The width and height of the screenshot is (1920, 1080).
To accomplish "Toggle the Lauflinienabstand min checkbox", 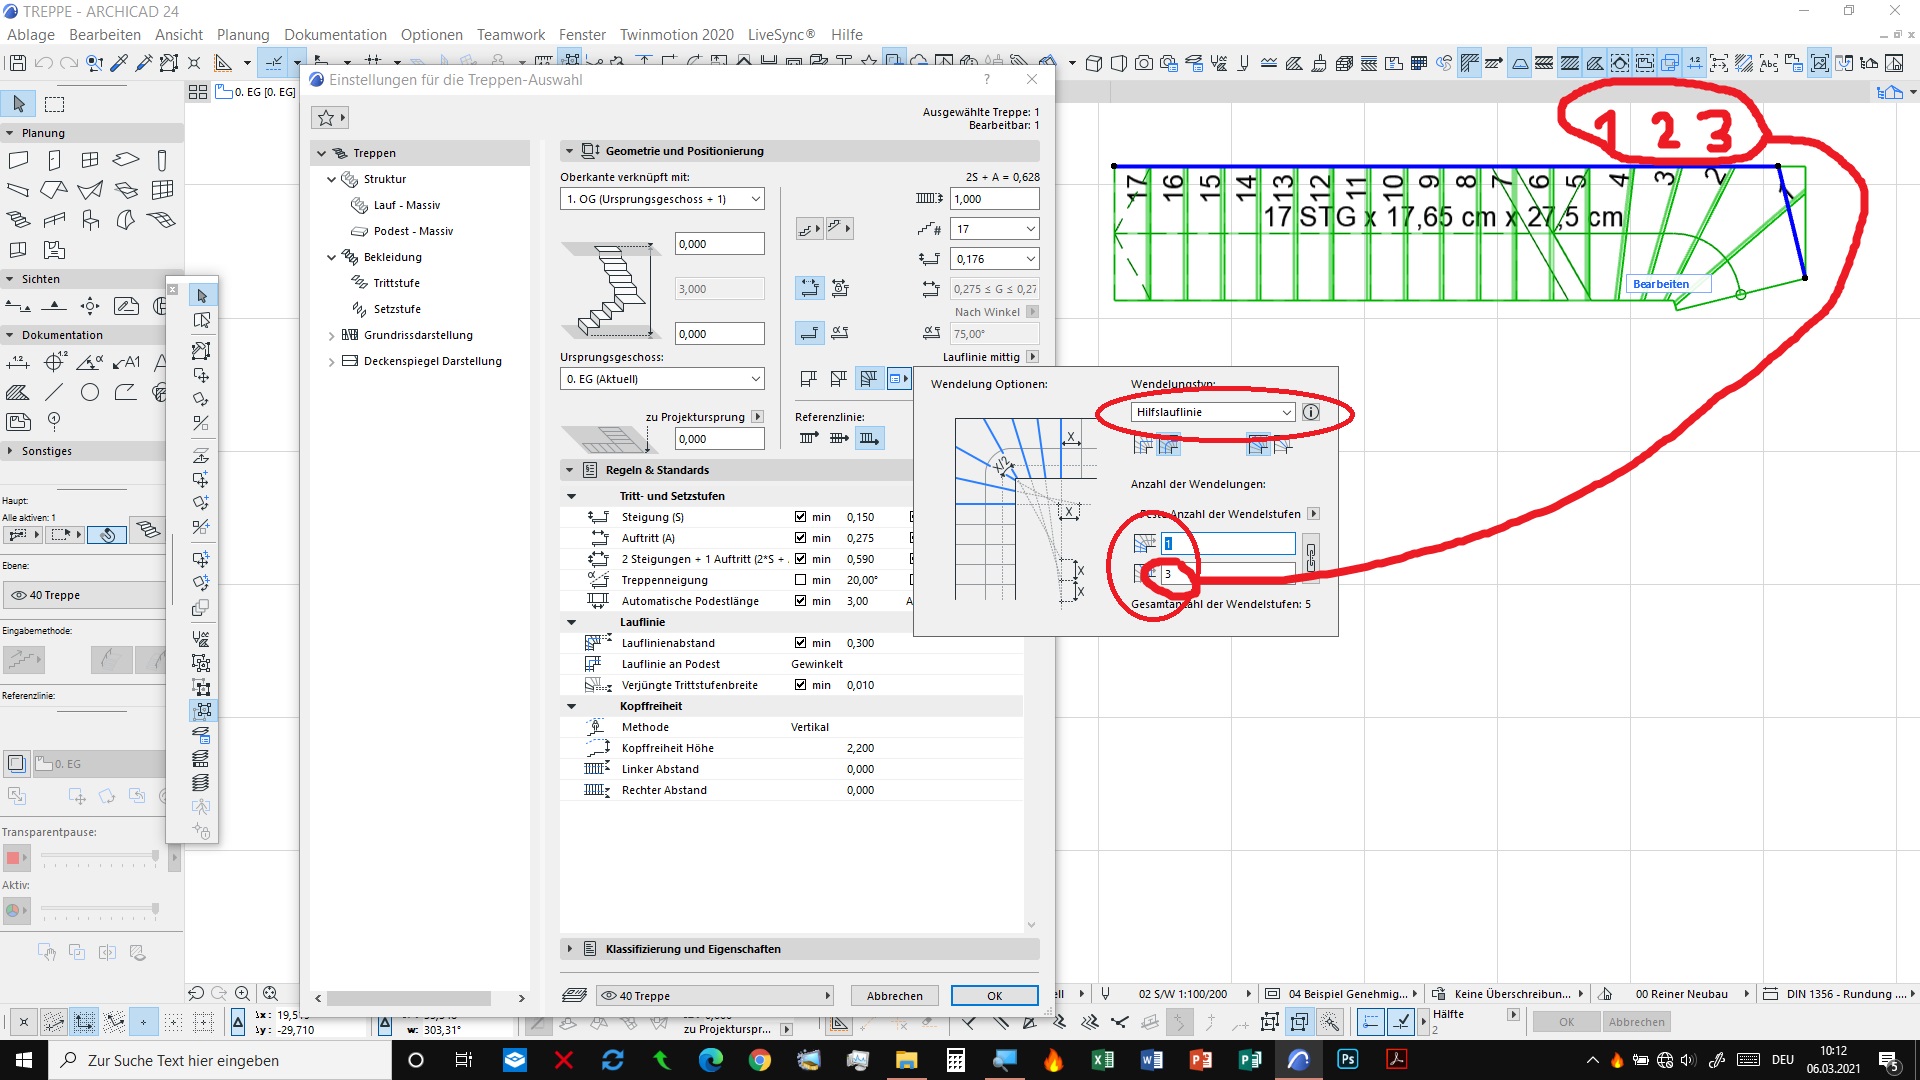I will click(x=800, y=643).
